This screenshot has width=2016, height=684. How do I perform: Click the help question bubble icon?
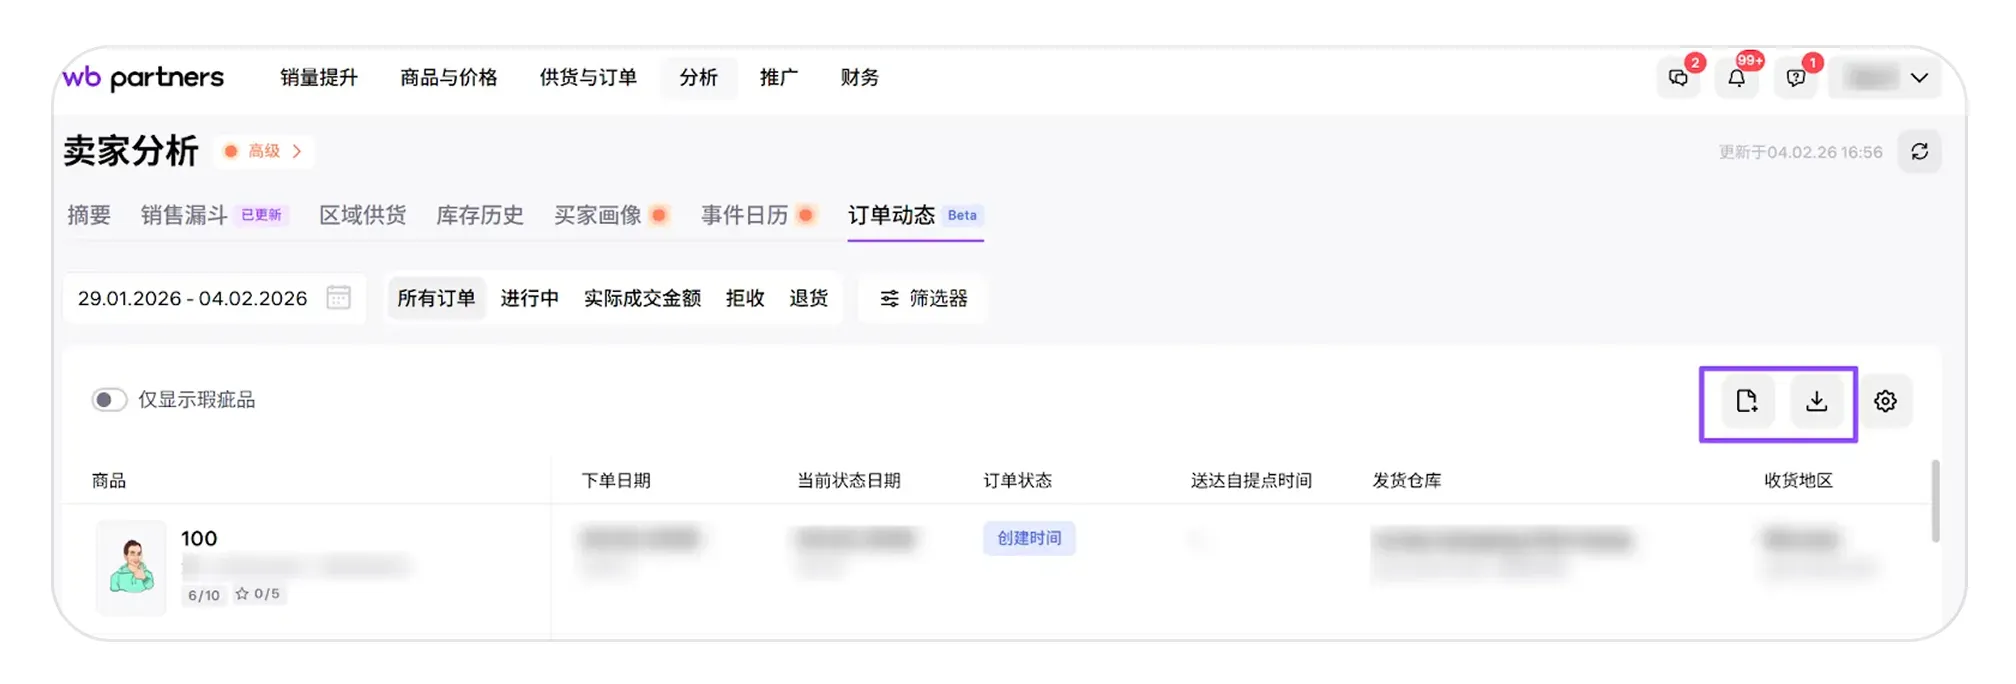[x=1796, y=78]
